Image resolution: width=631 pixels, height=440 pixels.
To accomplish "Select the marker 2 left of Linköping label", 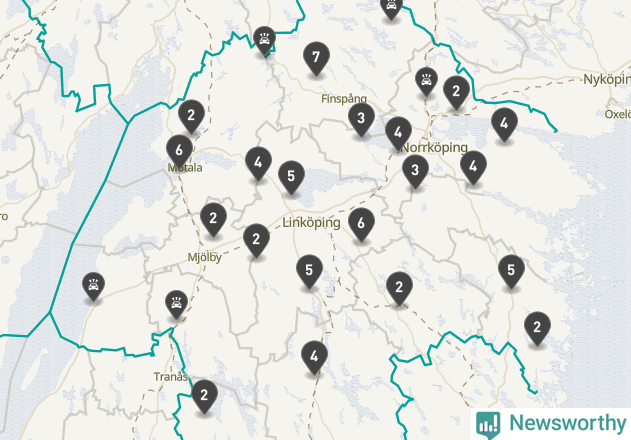I will [256, 240].
